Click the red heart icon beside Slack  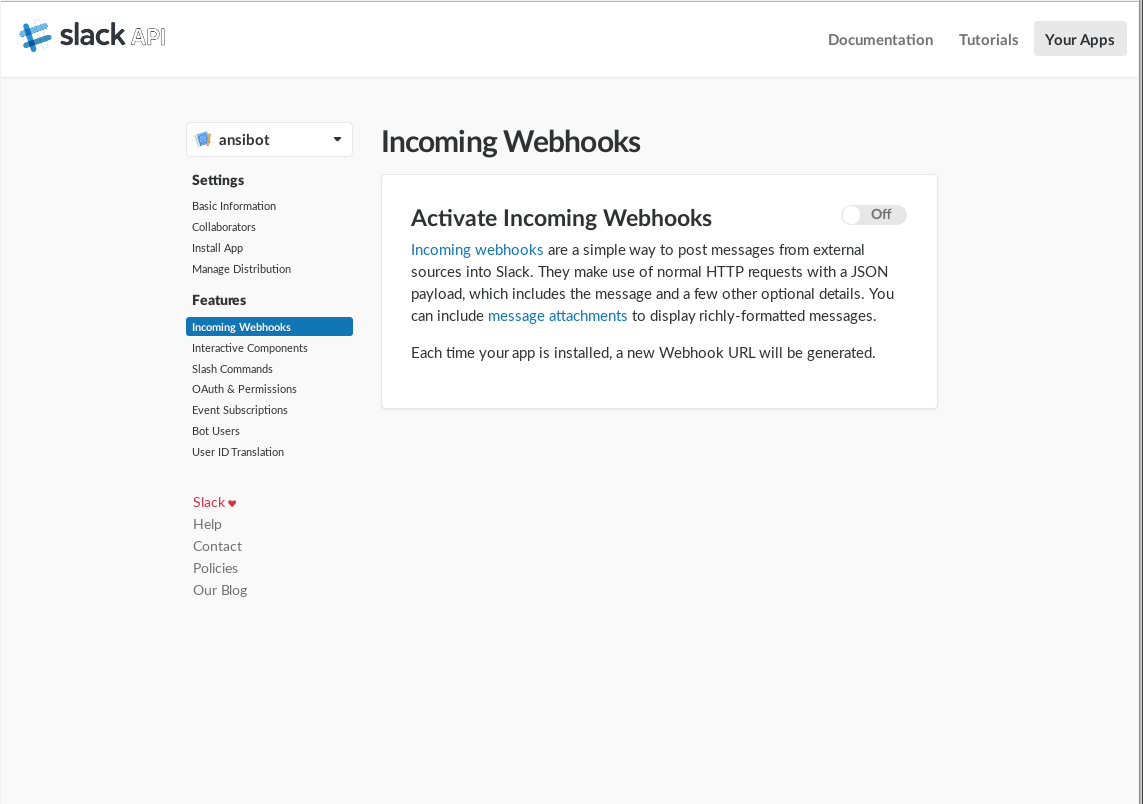(232, 503)
